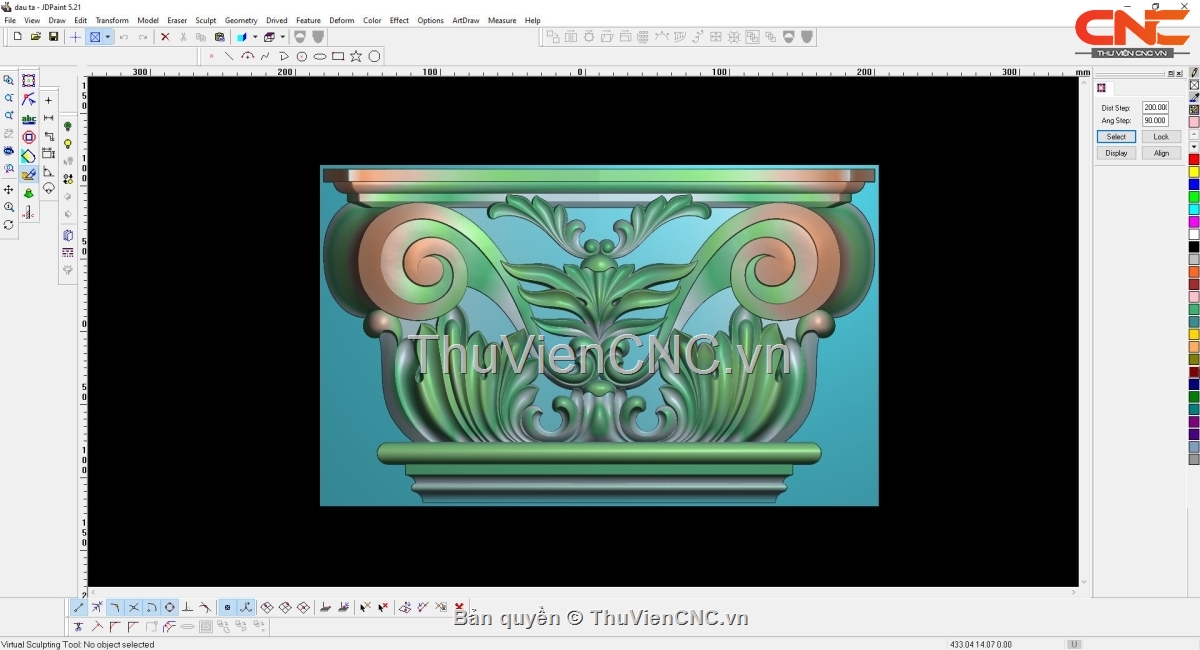Click the dark green light bulb icon
The width and height of the screenshot is (1200, 650).
pos(68,127)
